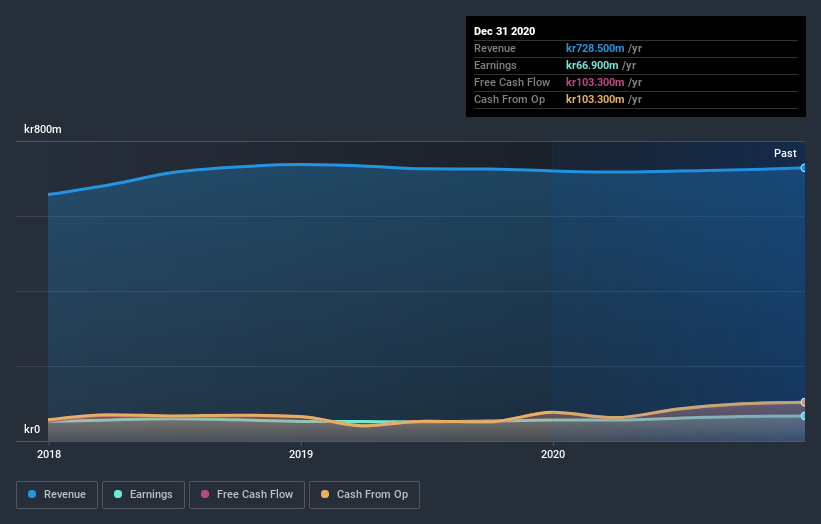Image resolution: width=821 pixels, height=524 pixels.
Task: Click the 2020 x-axis label
Action: [553, 454]
